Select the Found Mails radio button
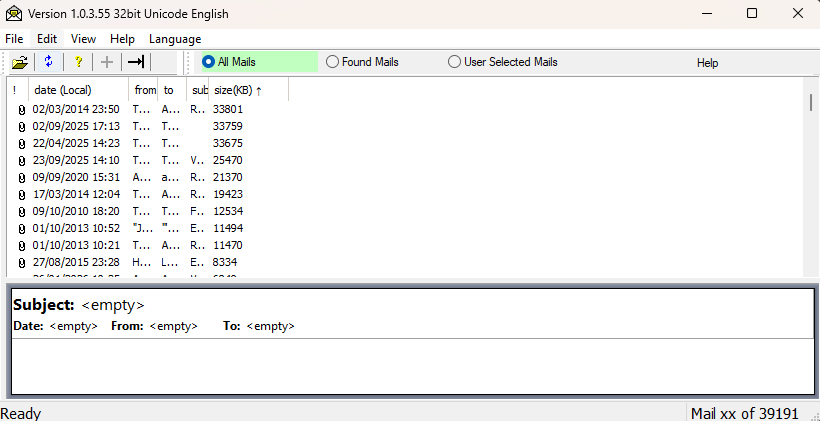This screenshot has height=421, width=820. coord(332,62)
